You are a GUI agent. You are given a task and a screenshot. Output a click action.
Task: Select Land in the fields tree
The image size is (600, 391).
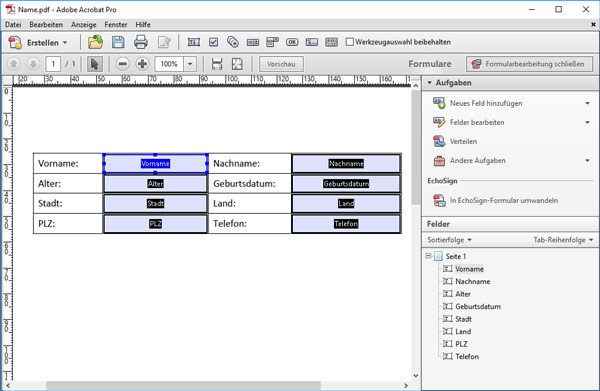[x=463, y=332]
